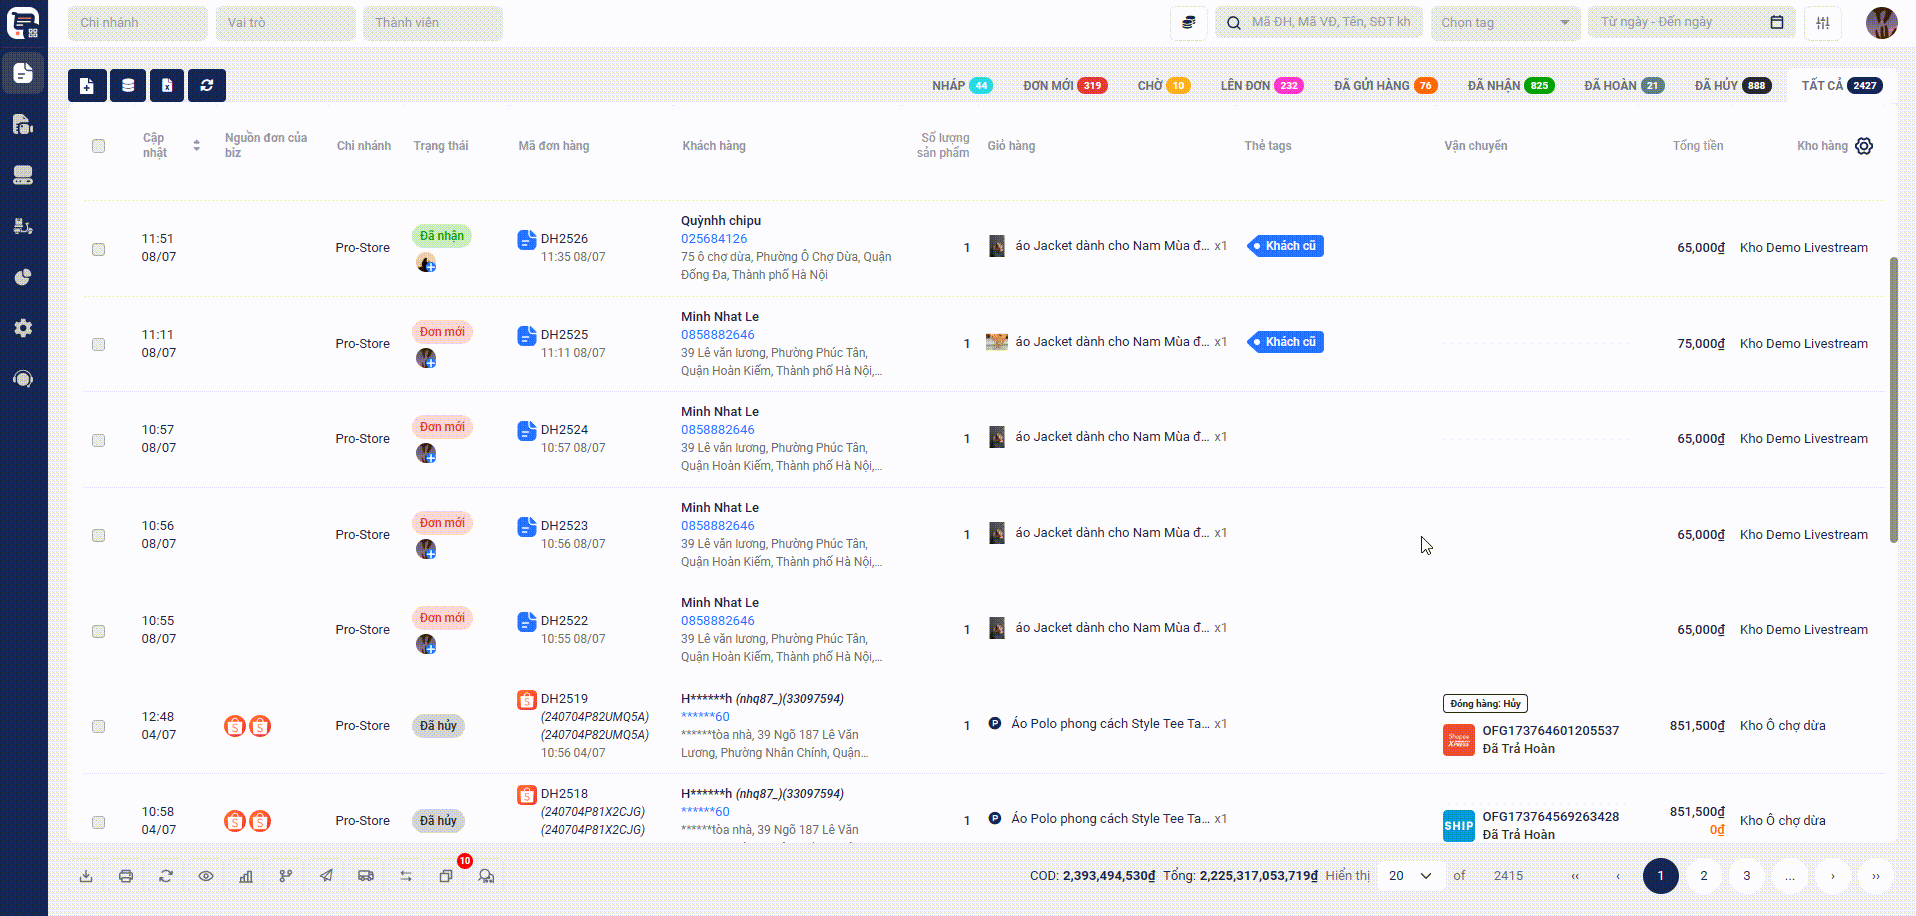1916x916 pixels.
Task: Open the Chọn tag dropdown
Action: click(1504, 23)
